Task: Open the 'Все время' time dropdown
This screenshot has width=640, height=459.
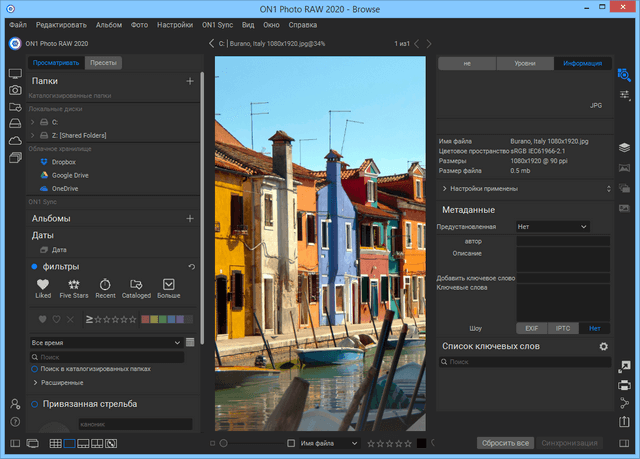Action: 105,343
